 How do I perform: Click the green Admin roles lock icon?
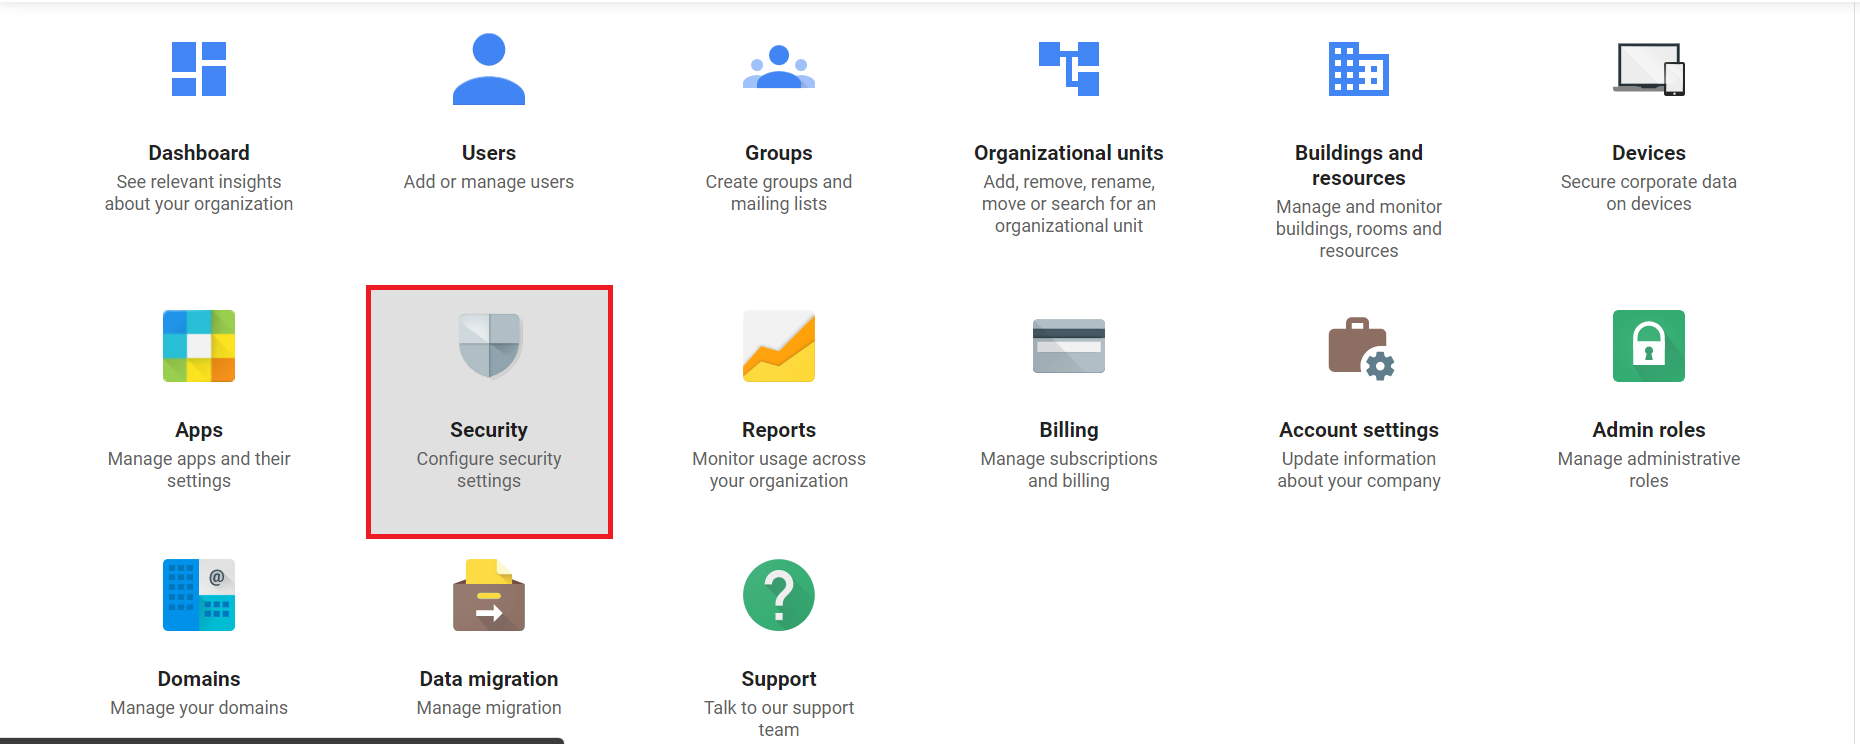pyautogui.click(x=1649, y=346)
